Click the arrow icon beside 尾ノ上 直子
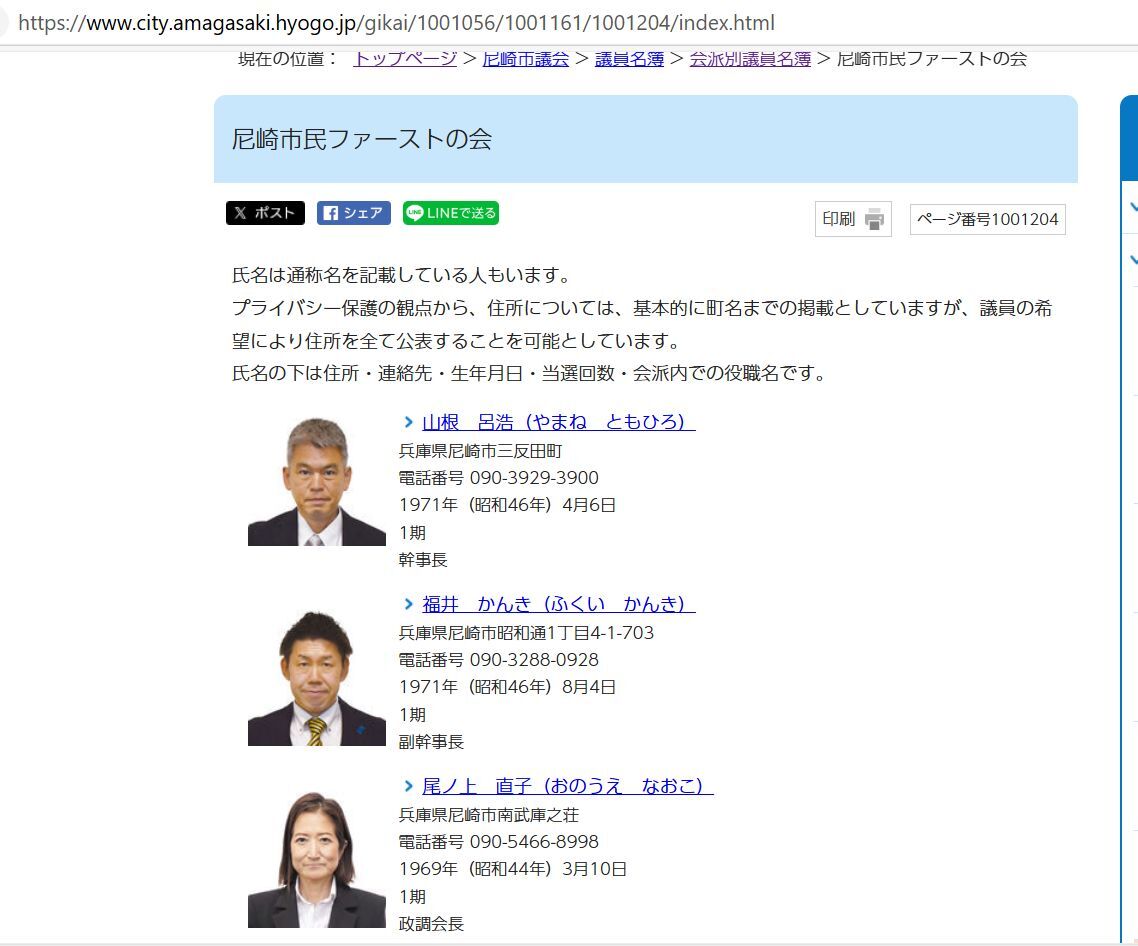Screen dimensions: 1138x946 click(409, 786)
